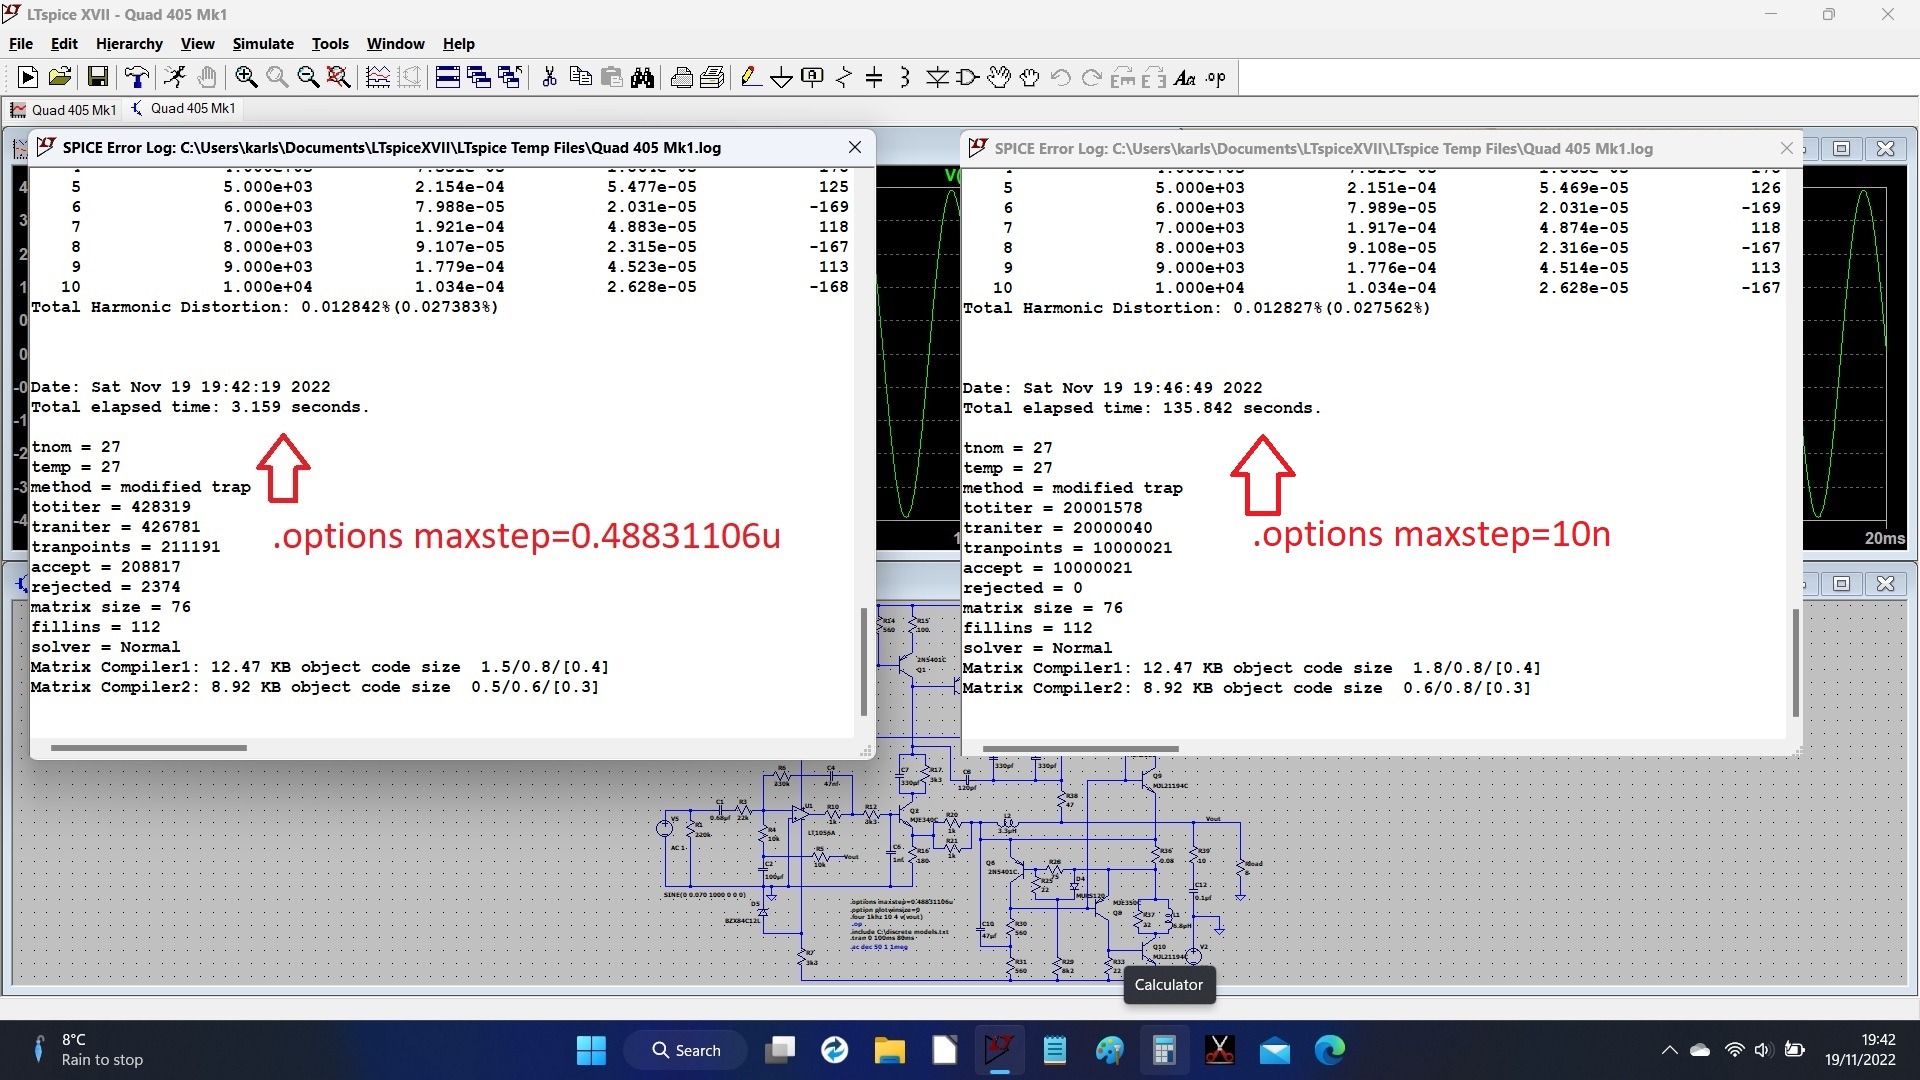Click the taskbar Search box
Viewport: 1920px width, 1080px height.
[686, 1050]
